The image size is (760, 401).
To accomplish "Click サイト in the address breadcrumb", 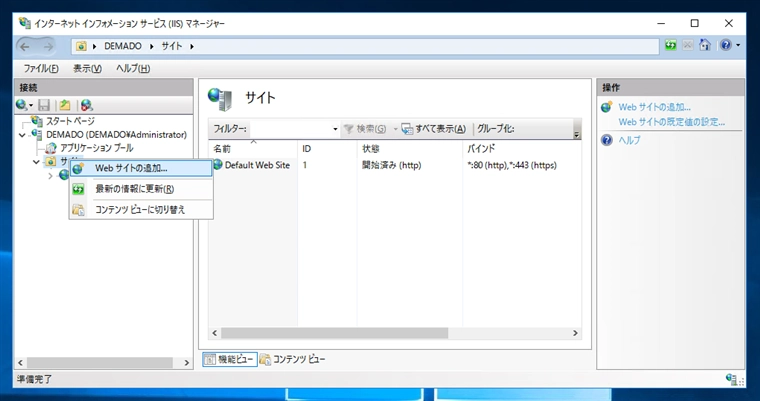I will [x=172, y=47].
